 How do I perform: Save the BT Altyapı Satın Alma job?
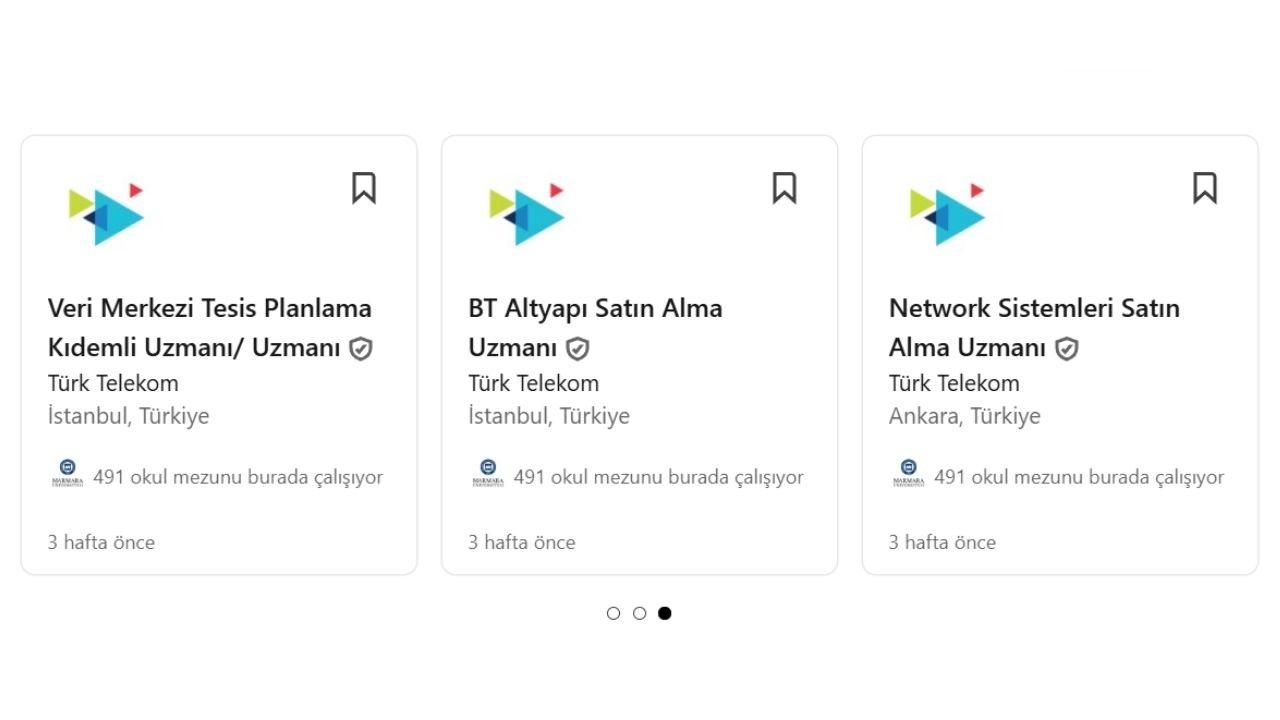[x=784, y=188]
